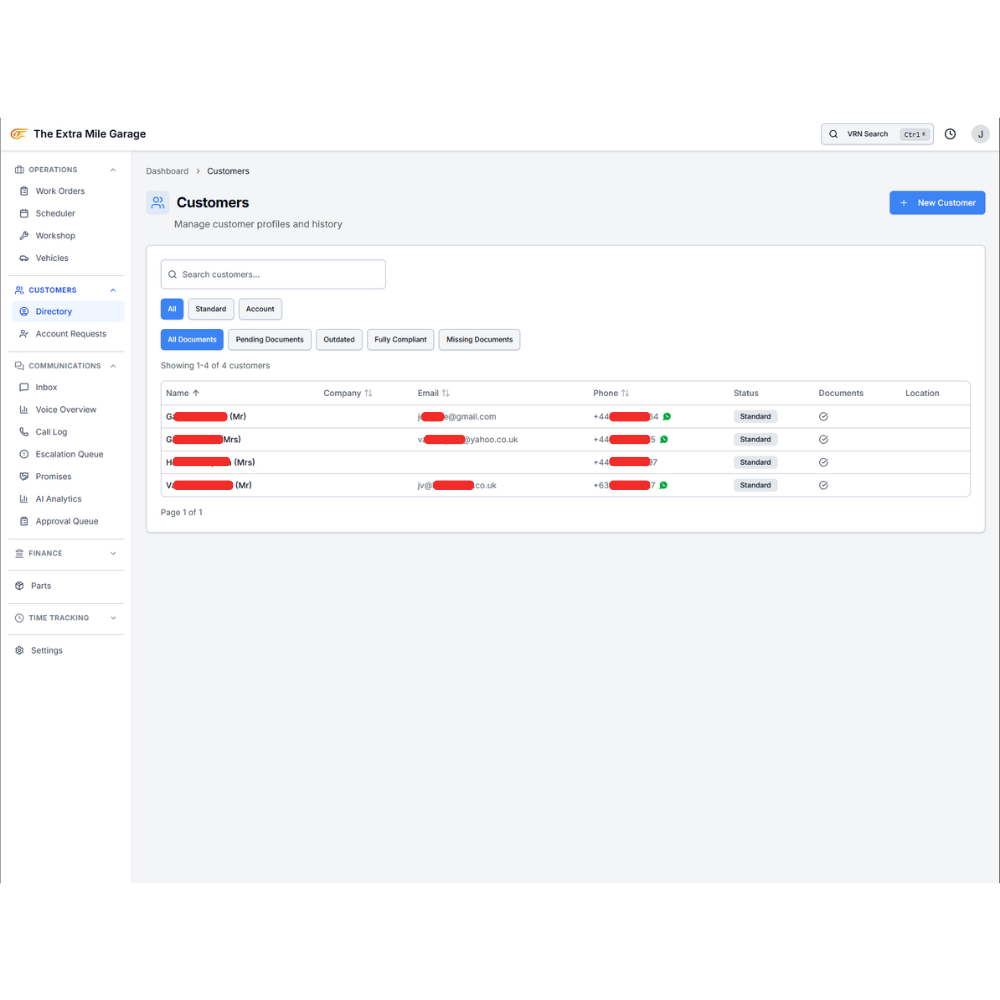Open the user avatar J menu
Screen dimensions: 1000x1000
[x=980, y=134]
